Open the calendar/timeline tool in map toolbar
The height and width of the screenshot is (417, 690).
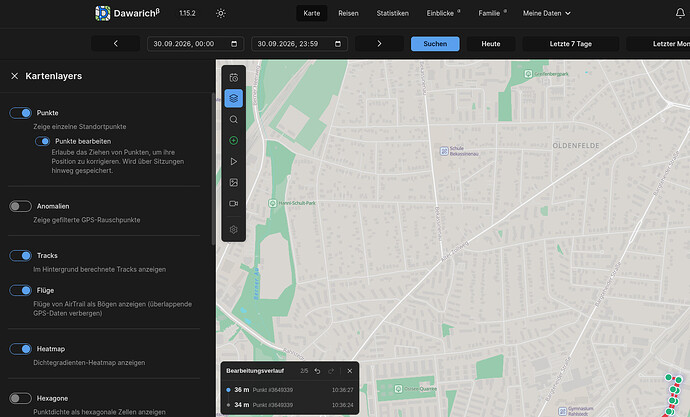coord(234,78)
